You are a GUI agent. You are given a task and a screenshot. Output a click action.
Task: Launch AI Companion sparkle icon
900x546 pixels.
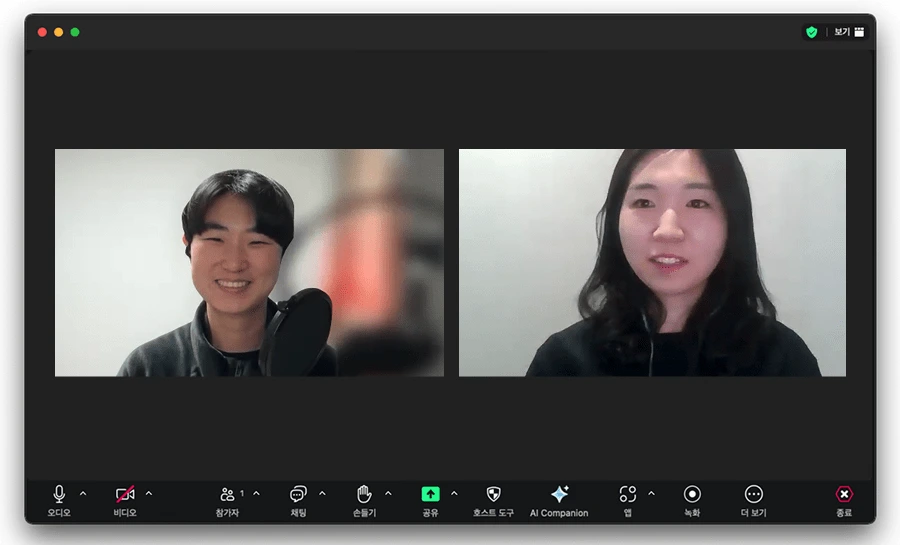click(x=559, y=494)
